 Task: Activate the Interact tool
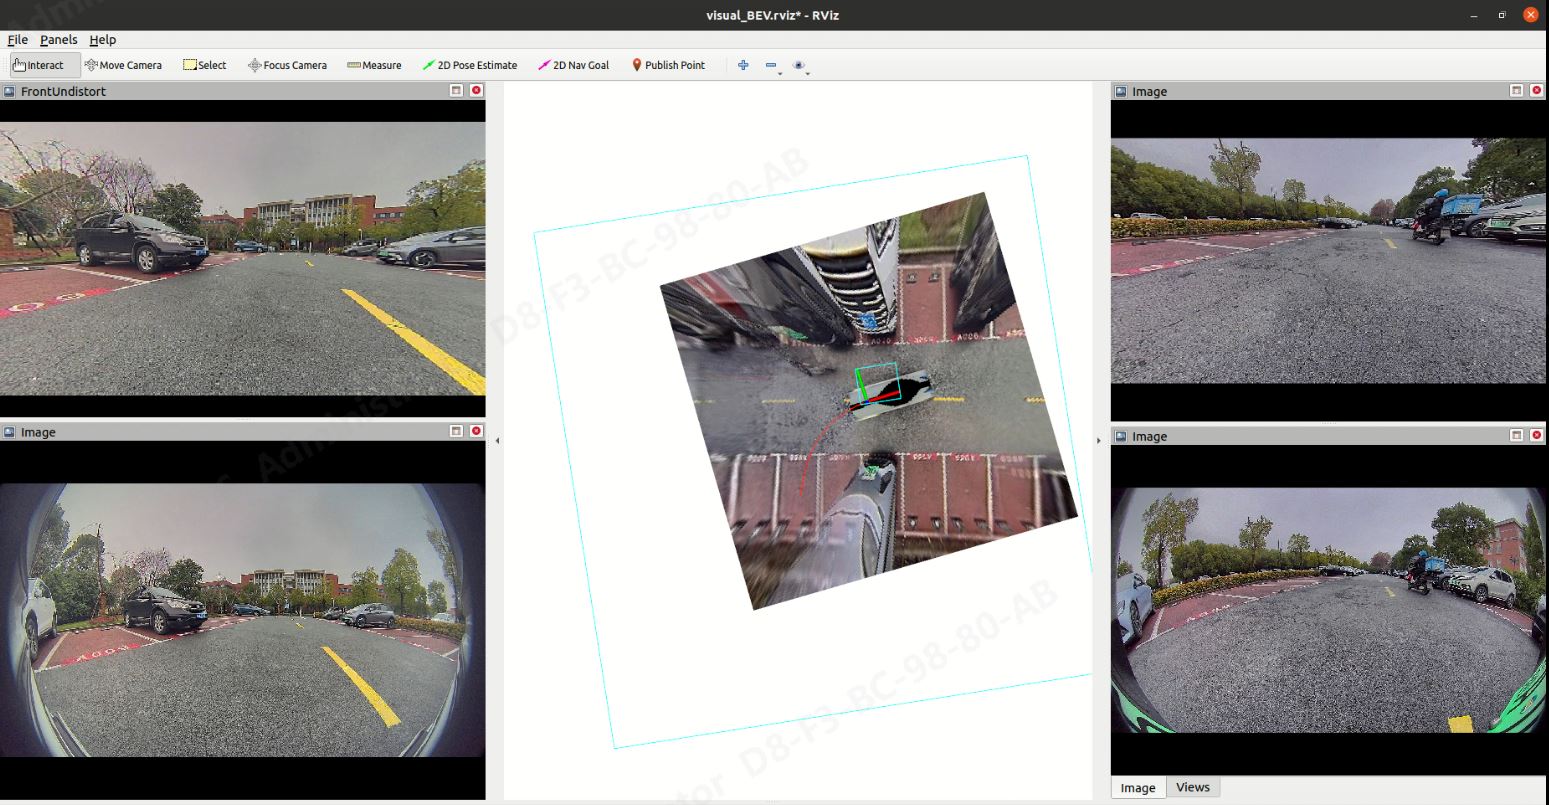(38, 65)
